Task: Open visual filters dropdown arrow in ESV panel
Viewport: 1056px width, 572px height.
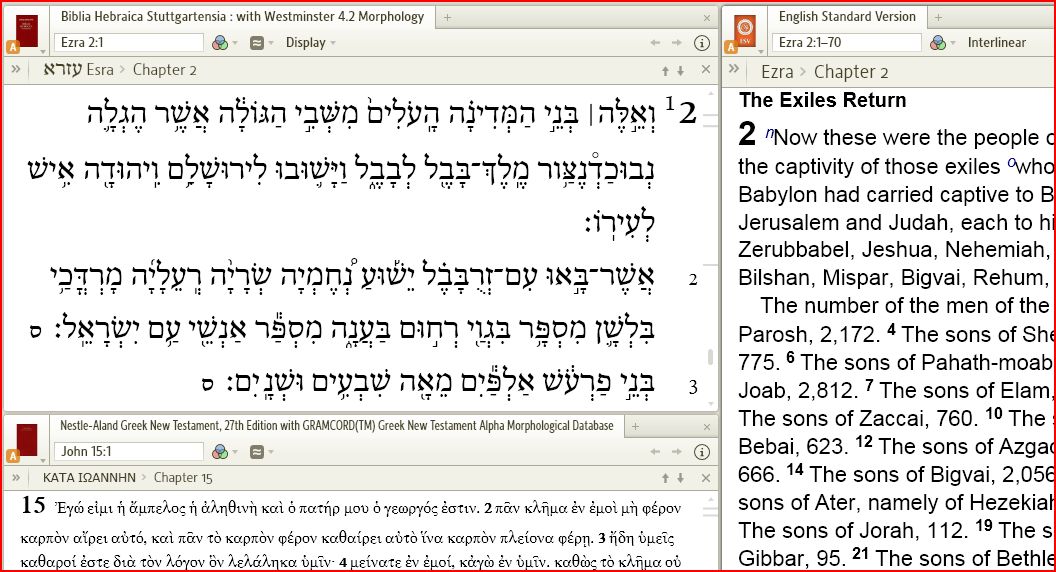Action: coord(952,43)
